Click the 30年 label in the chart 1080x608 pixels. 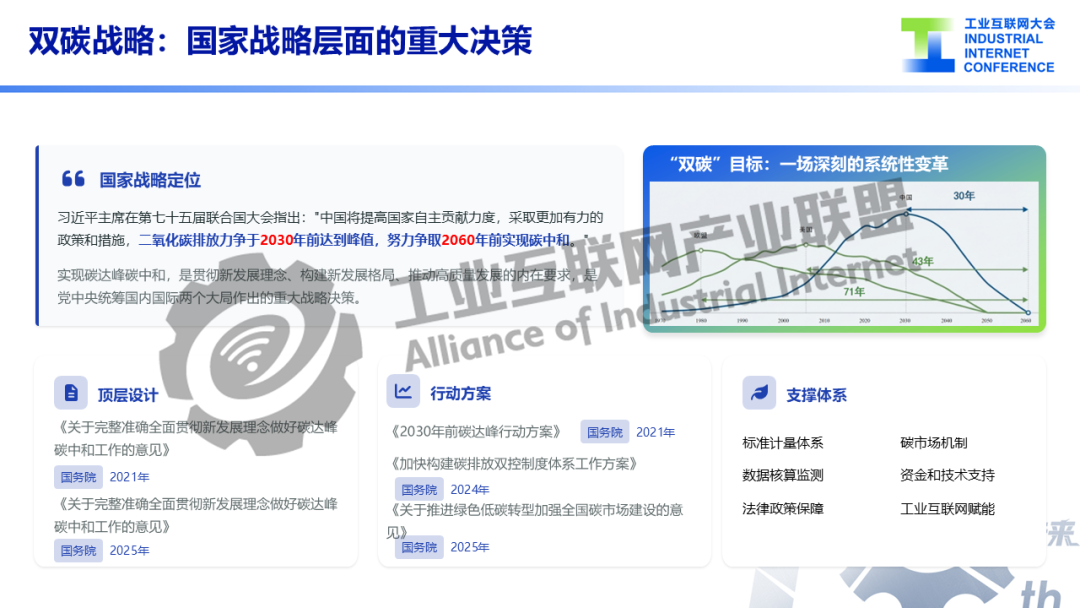point(964,196)
